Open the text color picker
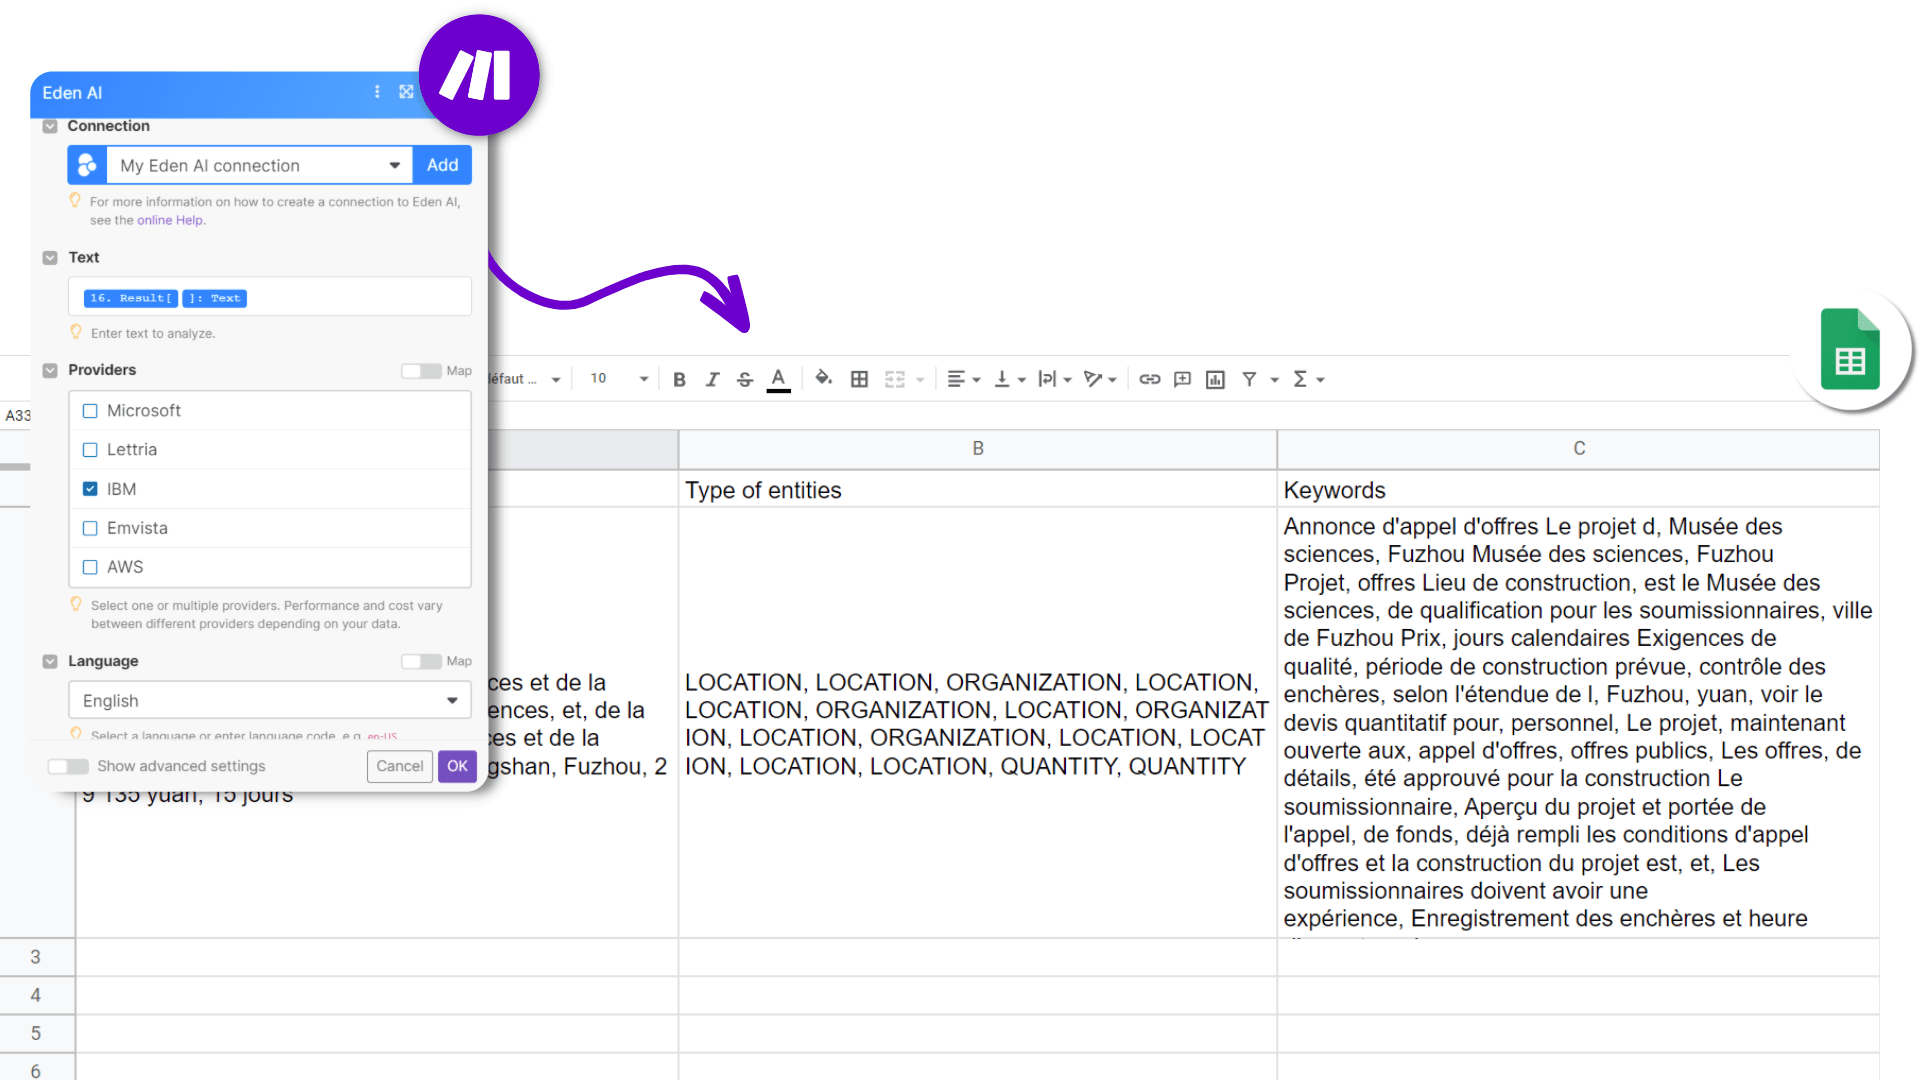 click(x=778, y=379)
